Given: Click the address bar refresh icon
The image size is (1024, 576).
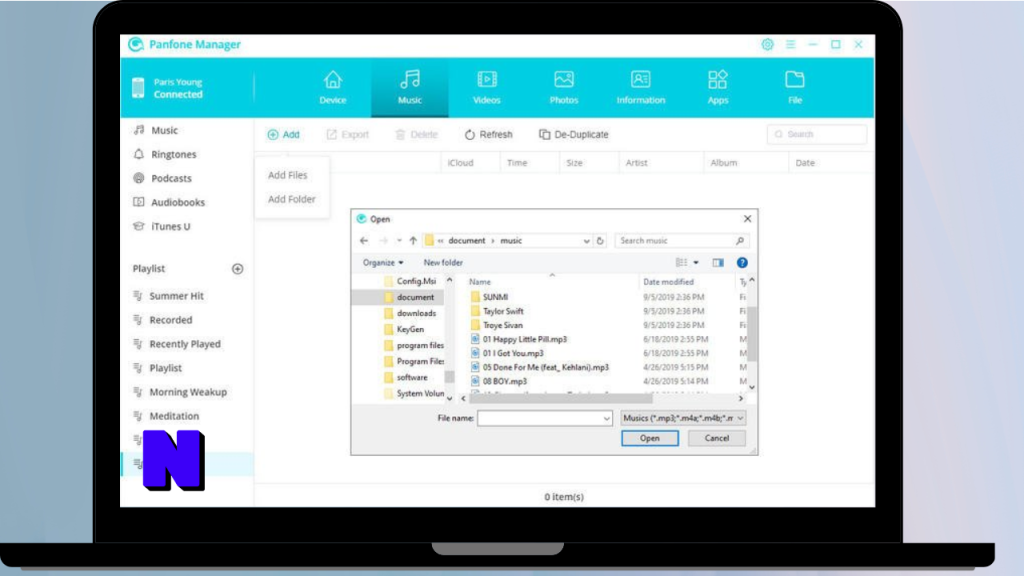Looking at the screenshot, I should (600, 241).
